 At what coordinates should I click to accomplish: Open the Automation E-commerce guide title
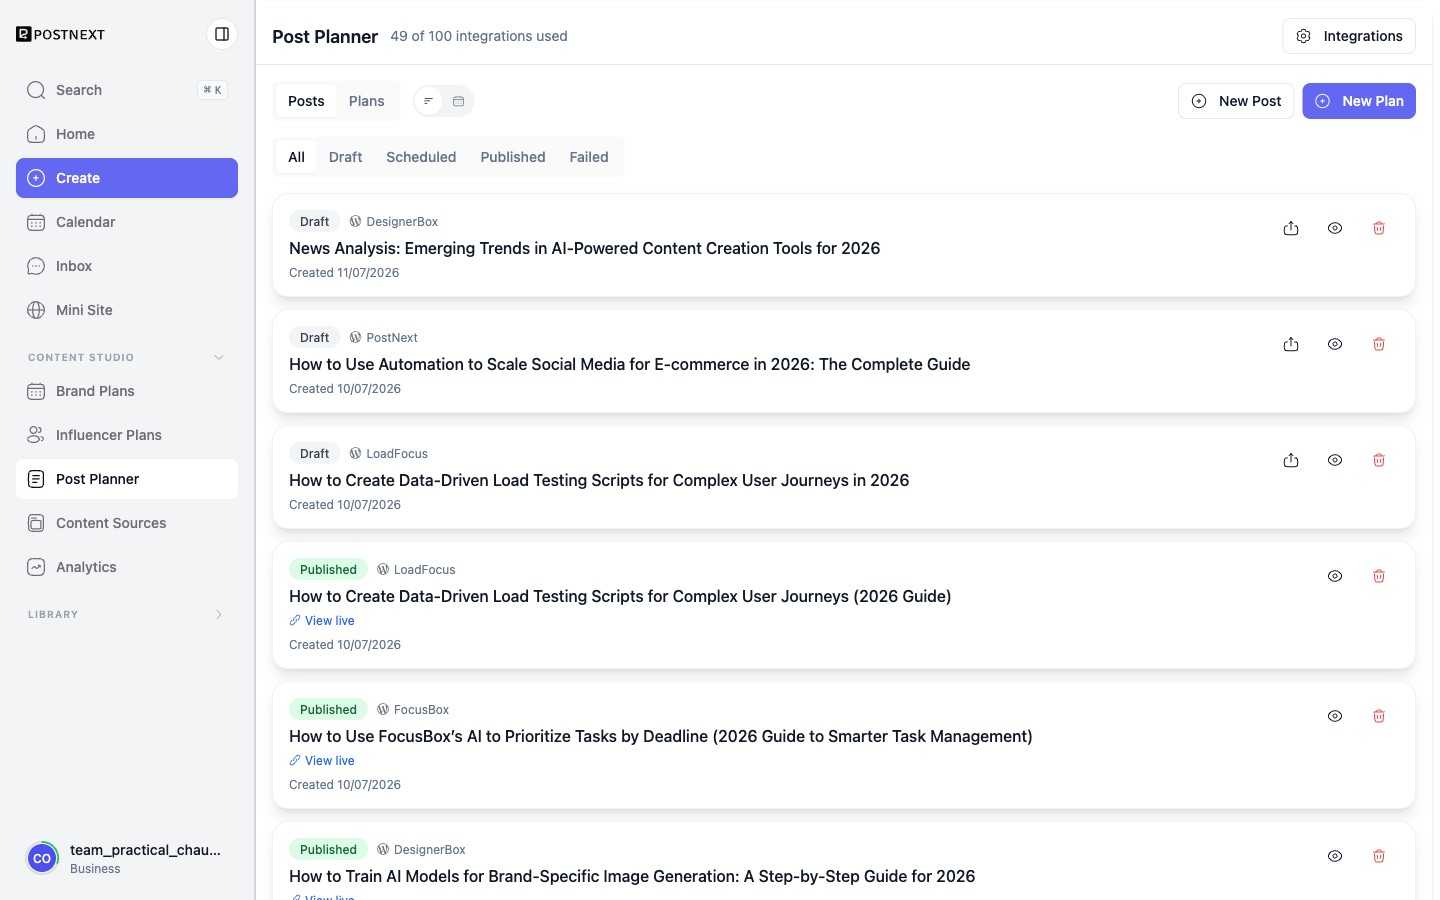tap(630, 364)
